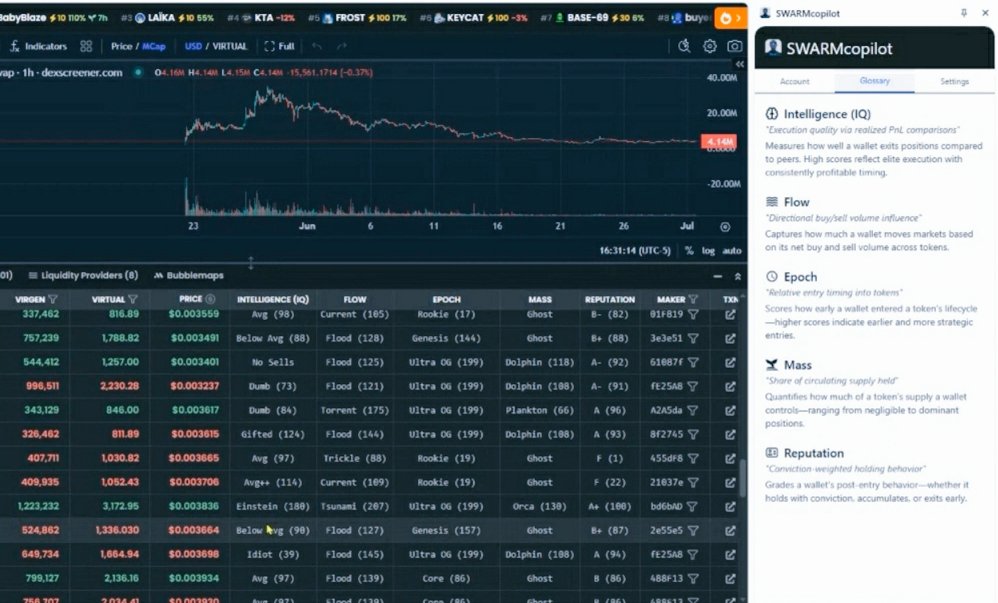Select Torrent (175) flow cell
998x603 pixels.
pos(355,411)
